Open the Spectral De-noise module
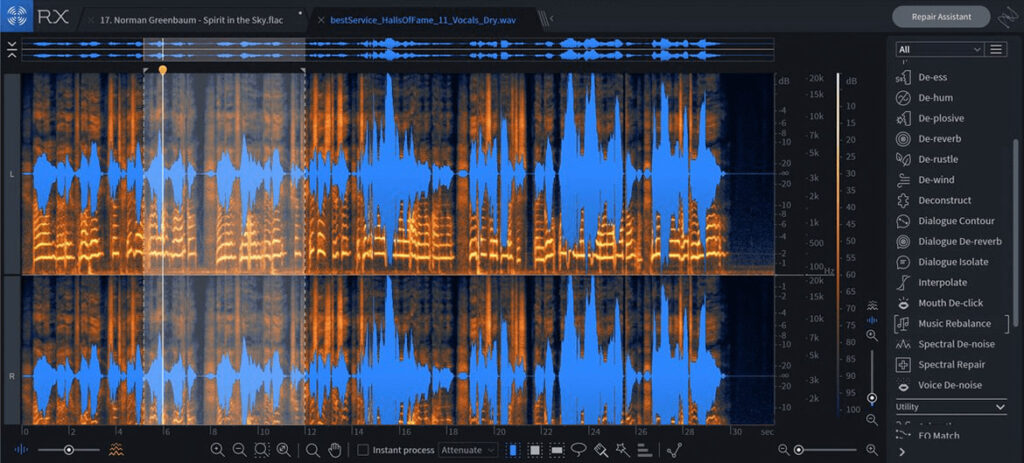The image size is (1024, 463). pyautogui.click(x=945, y=344)
